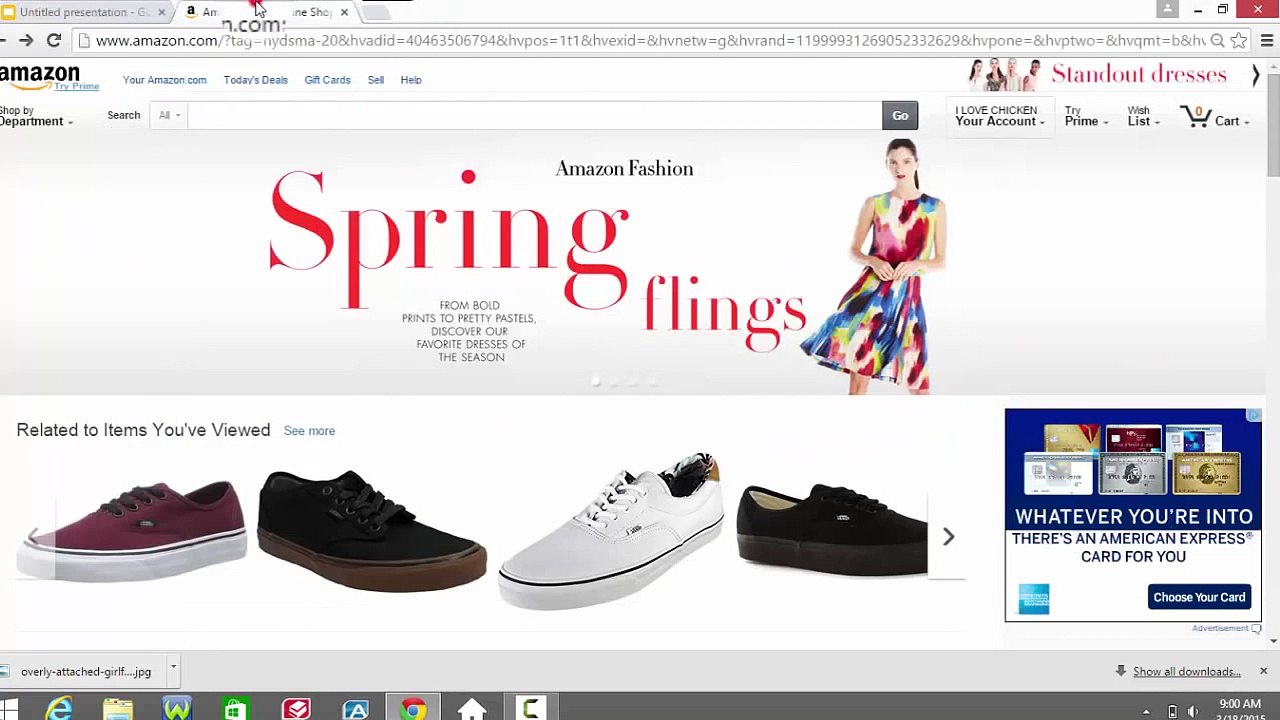
Task: Open Windows Store from the taskbar
Action: [236, 709]
